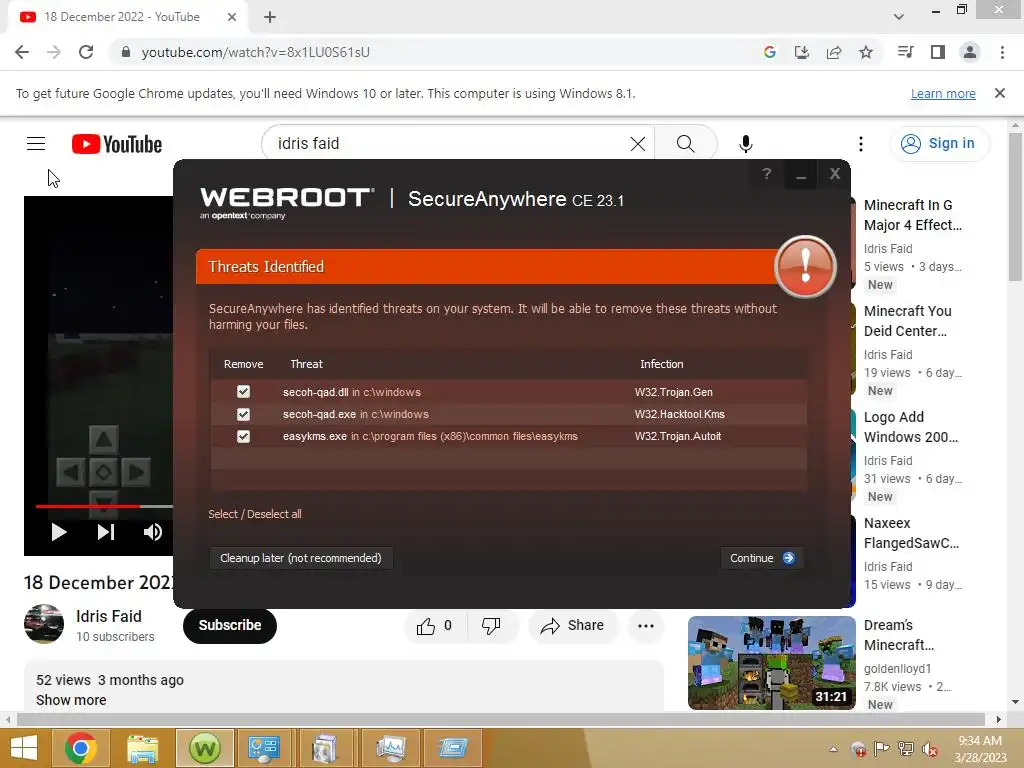This screenshot has height=768, width=1024.
Task: Click the Sign in button
Action: (938, 144)
